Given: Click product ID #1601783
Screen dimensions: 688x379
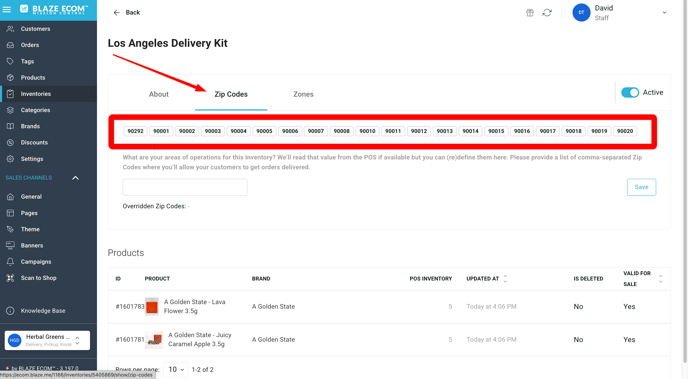Looking at the screenshot, I should tap(130, 307).
